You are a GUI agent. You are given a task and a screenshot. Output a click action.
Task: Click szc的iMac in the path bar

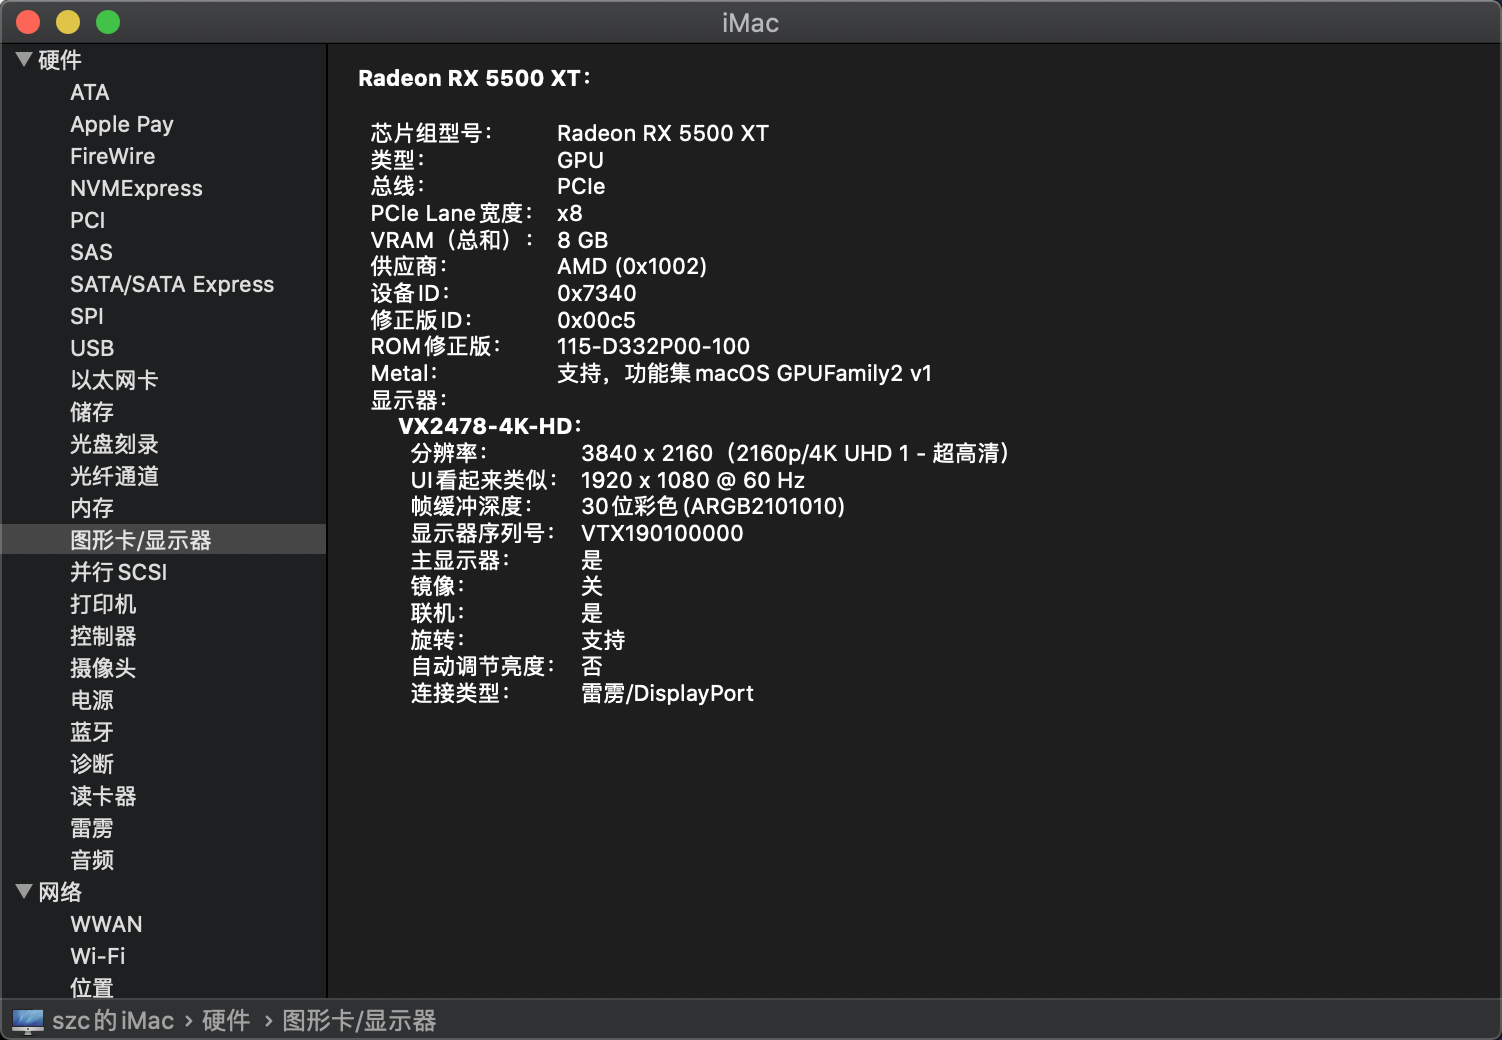(113, 1021)
